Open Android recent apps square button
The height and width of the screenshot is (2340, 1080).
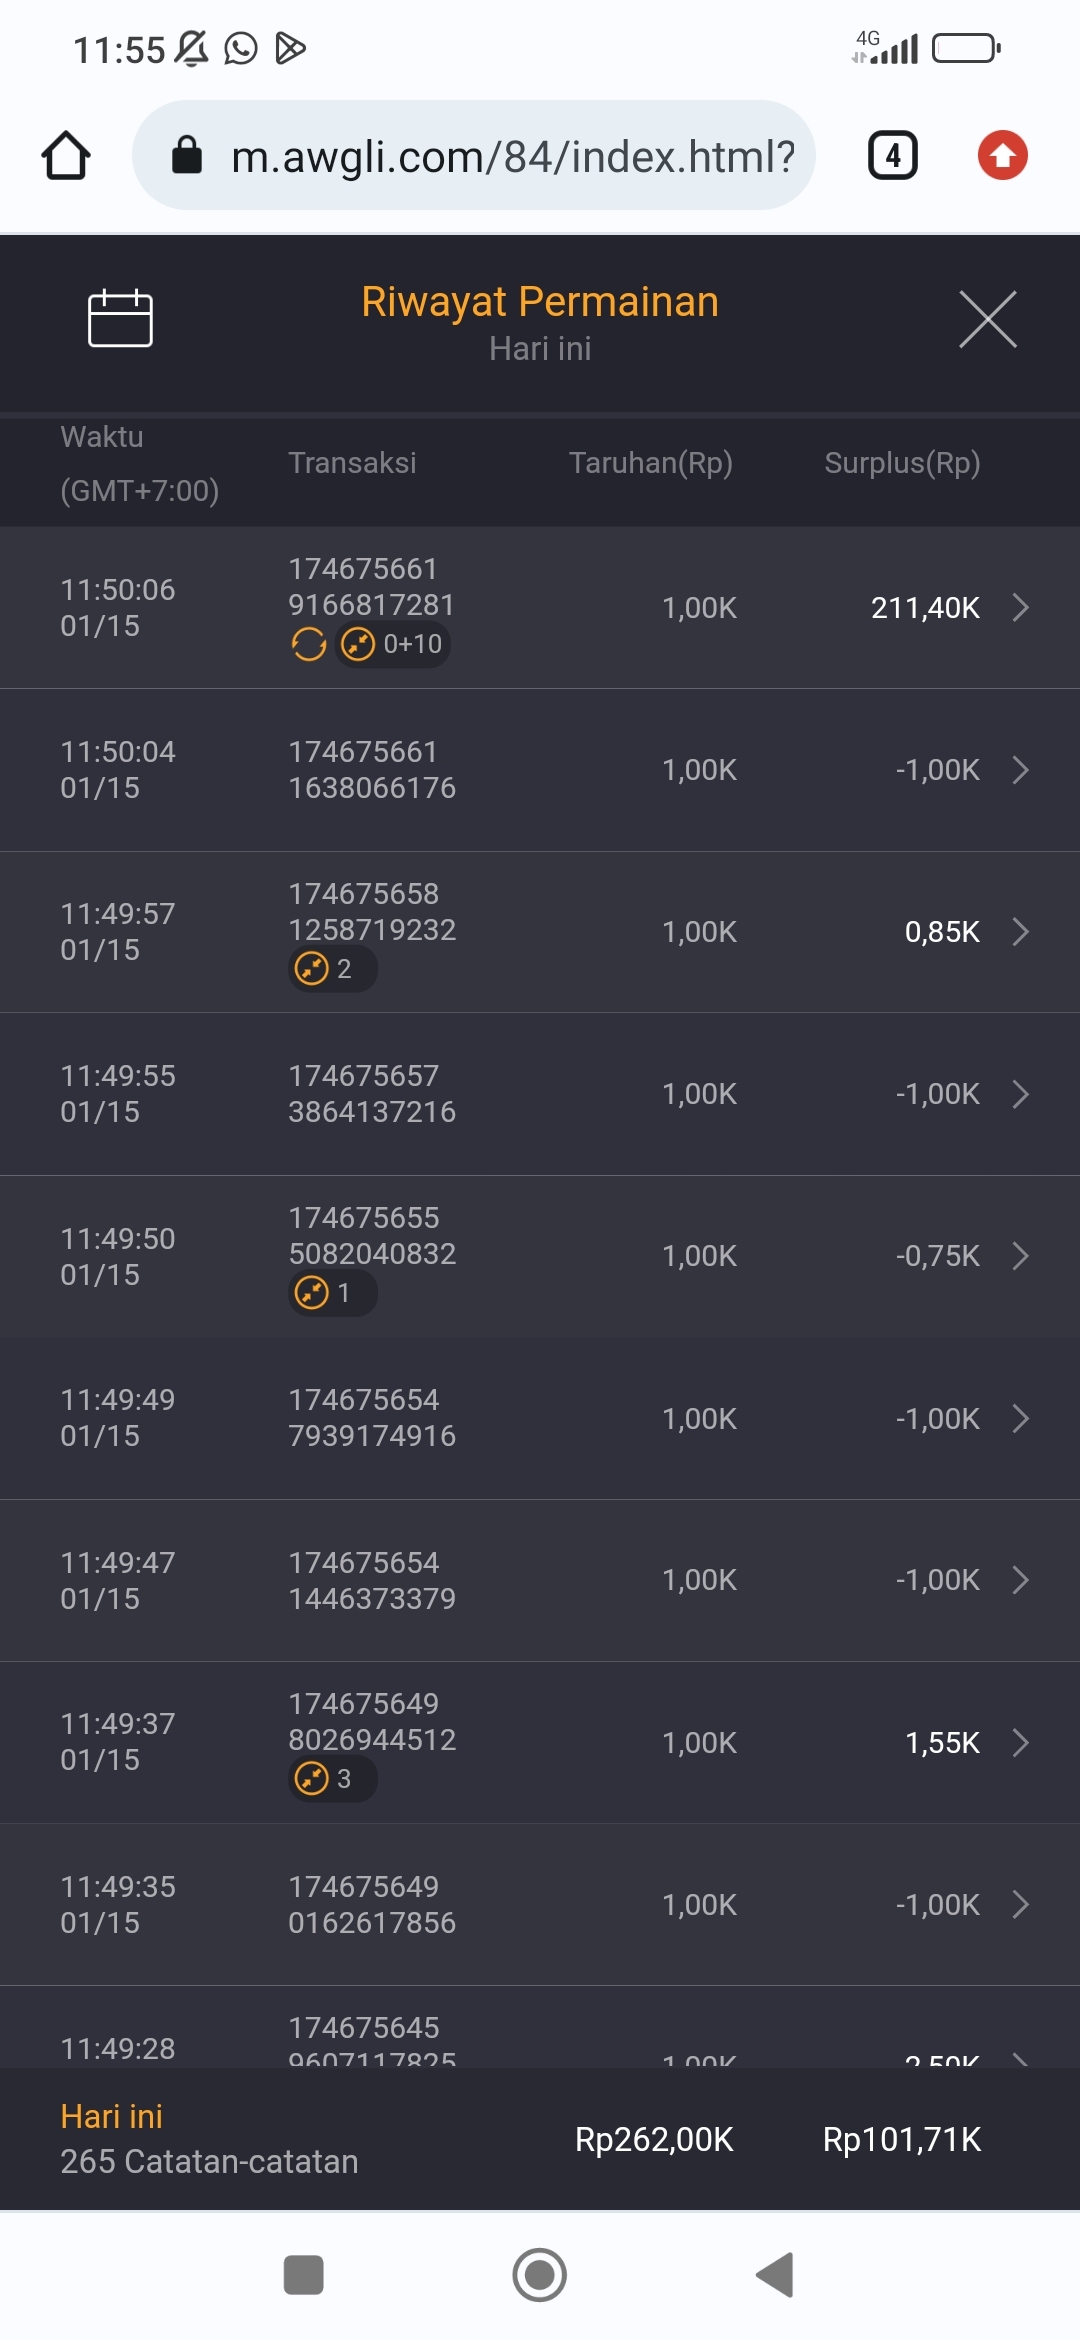(303, 2275)
